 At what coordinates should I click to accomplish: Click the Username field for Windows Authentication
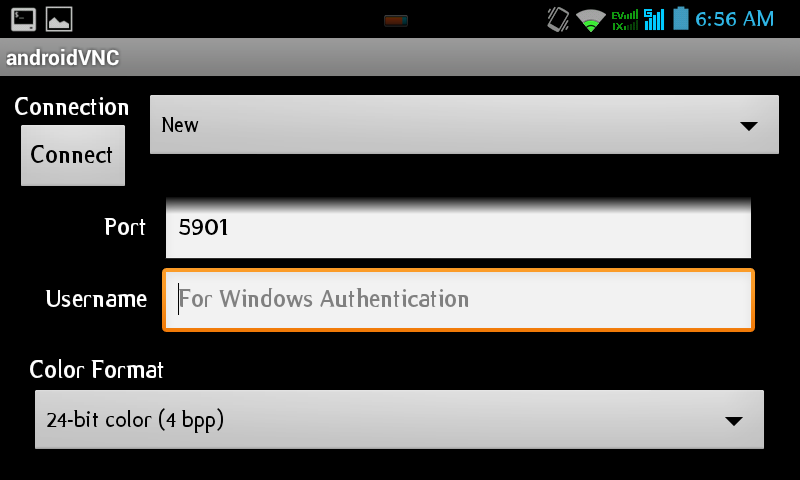(458, 300)
